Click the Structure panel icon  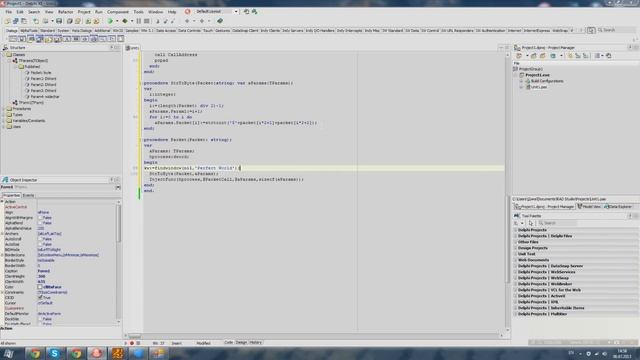pyautogui.click(x=5, y=48)
